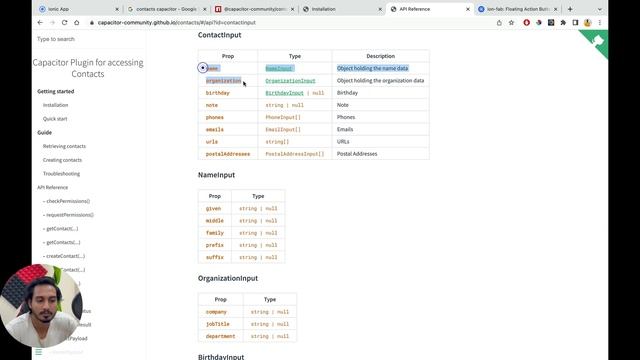The height and width of the screenshot is (360, 640).
Task: Click the 'PostalAddressInput[]' type cell
Action: 295,154
